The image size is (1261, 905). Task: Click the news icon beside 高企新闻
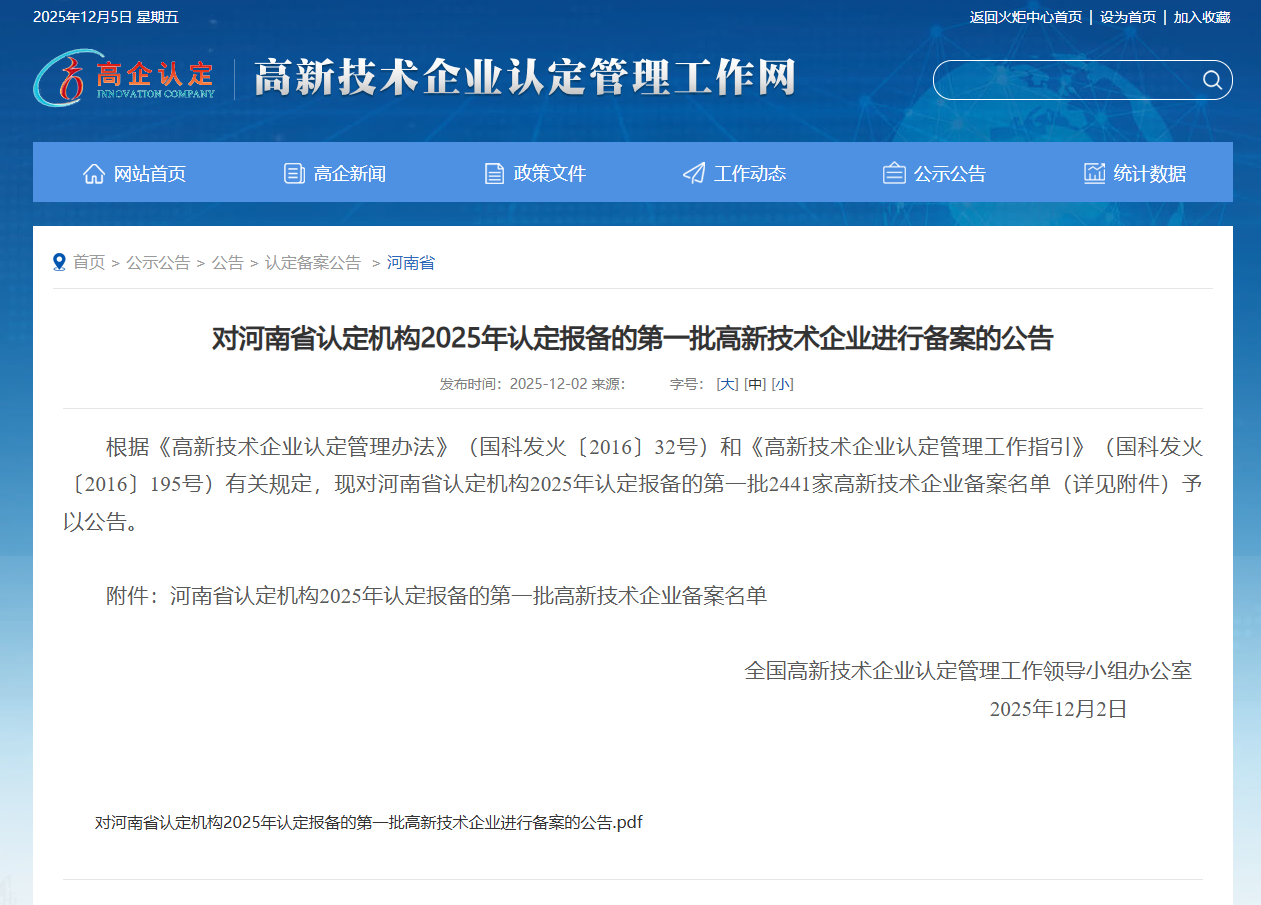tap(293, 172)
